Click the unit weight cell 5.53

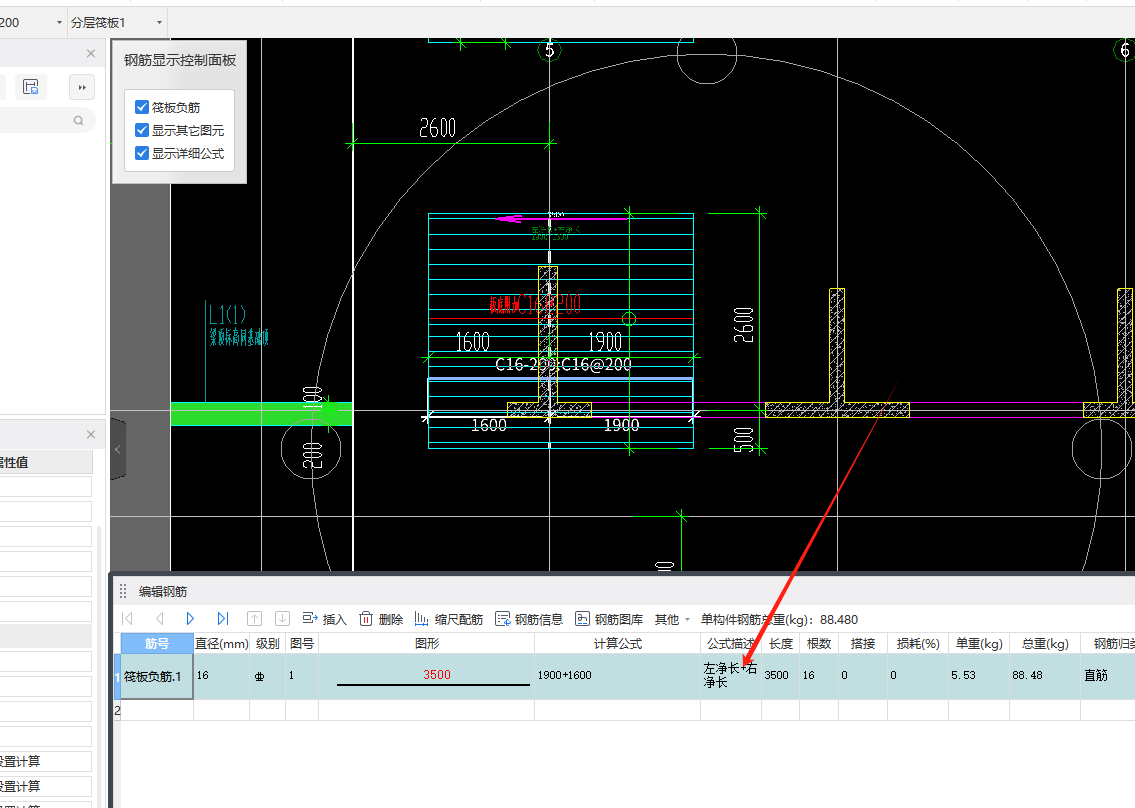coord(979,676)
